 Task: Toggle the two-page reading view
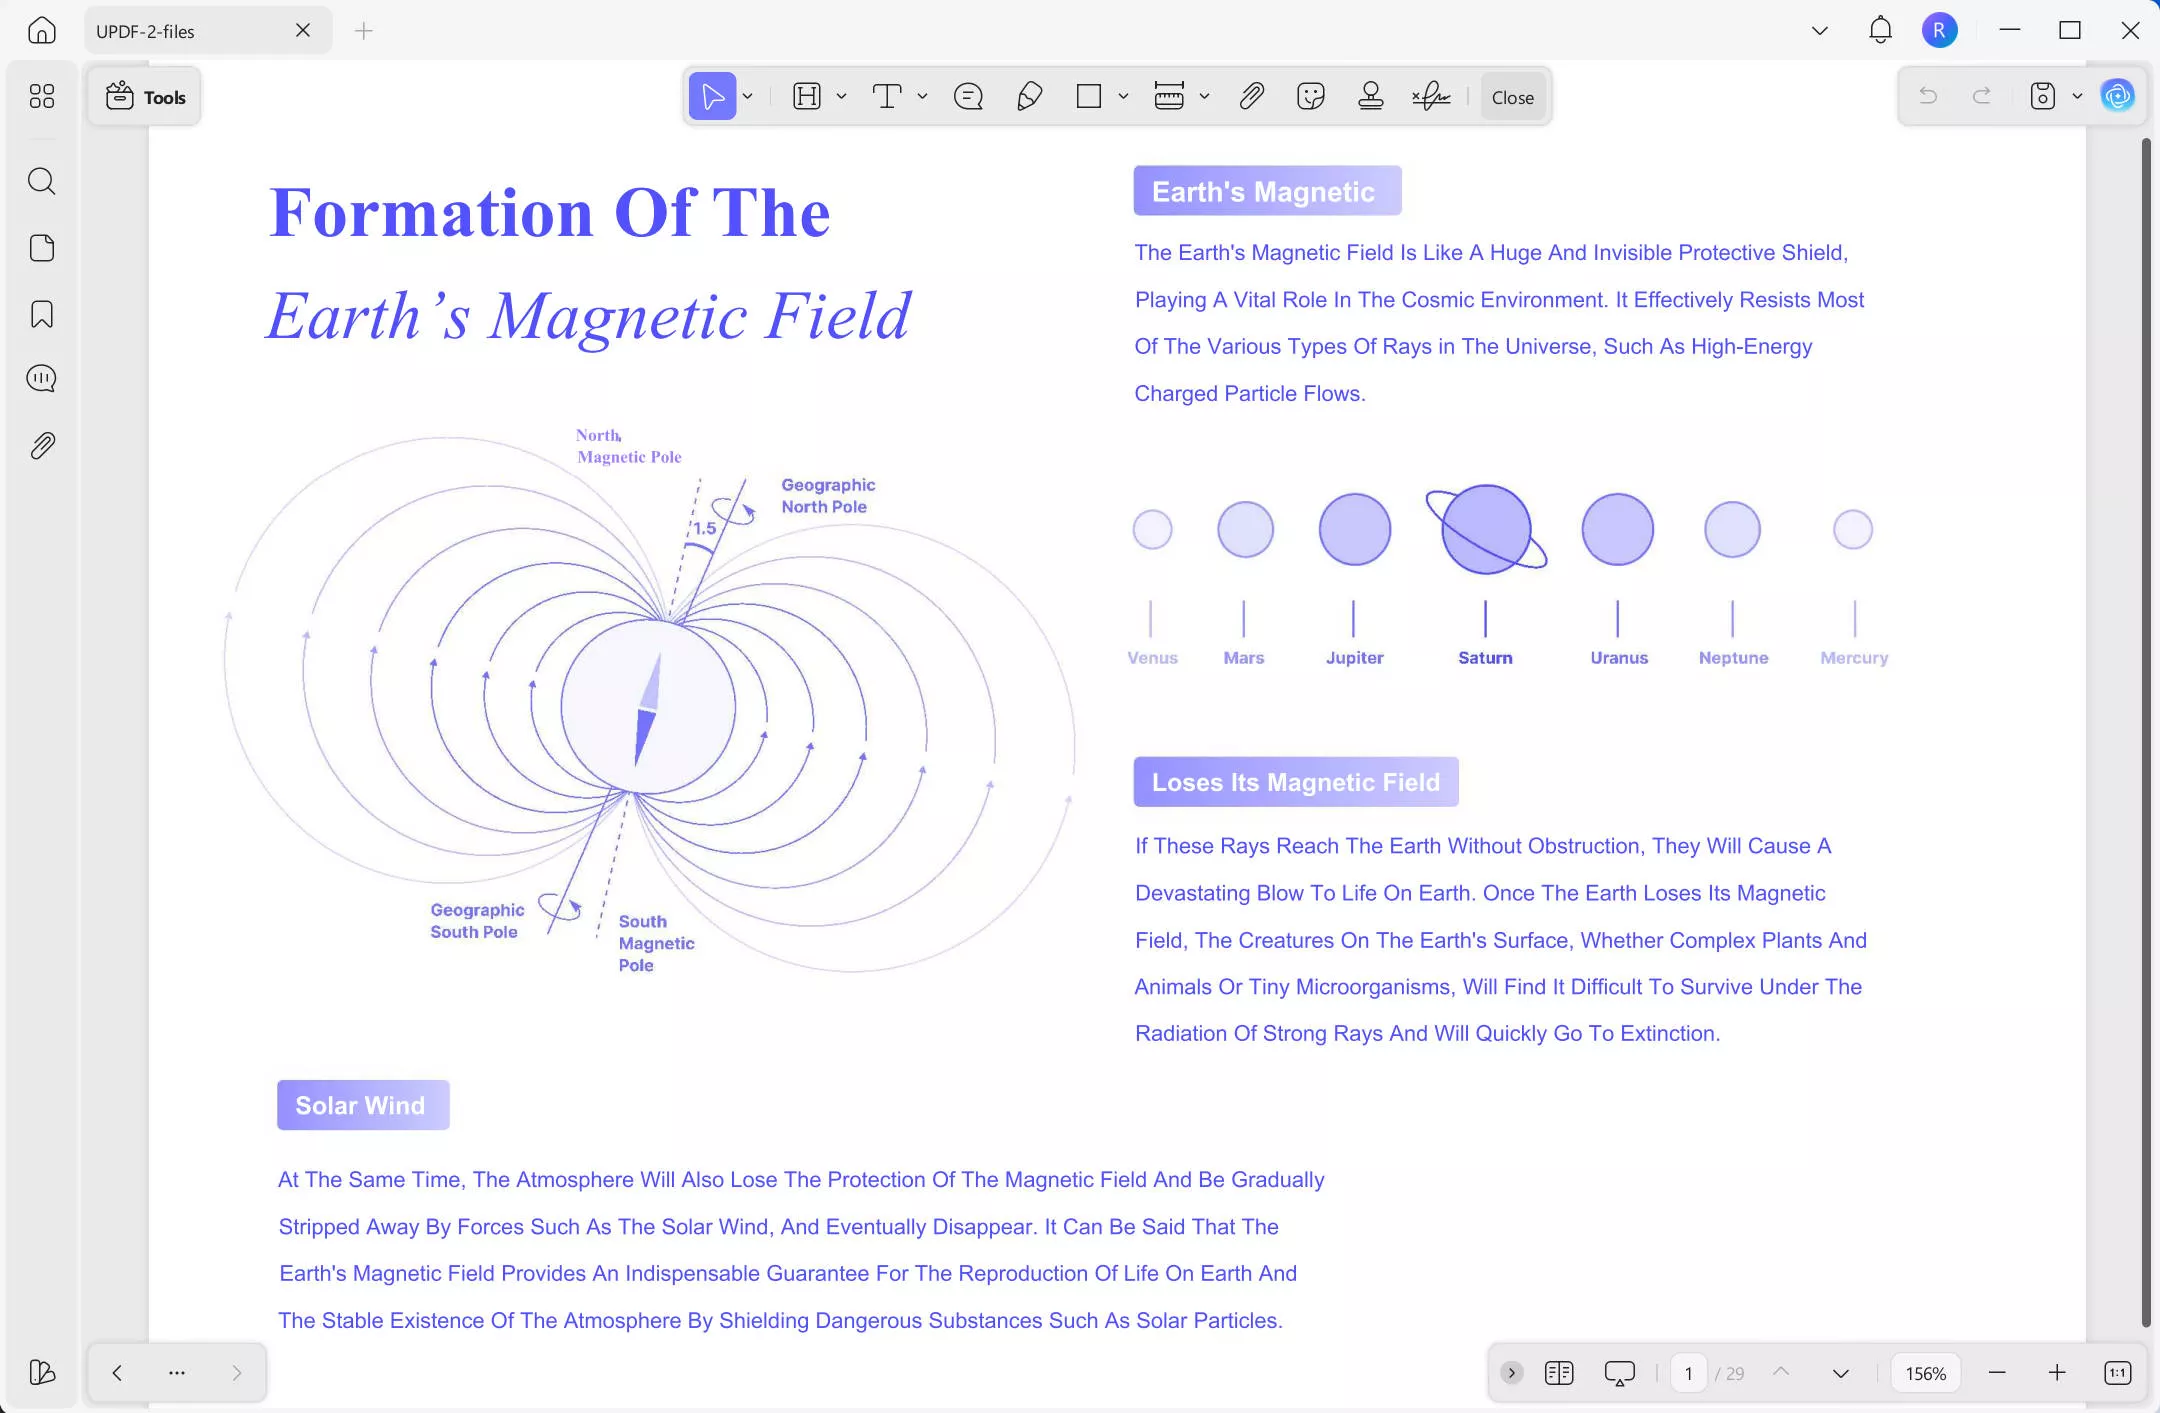1558,1373
